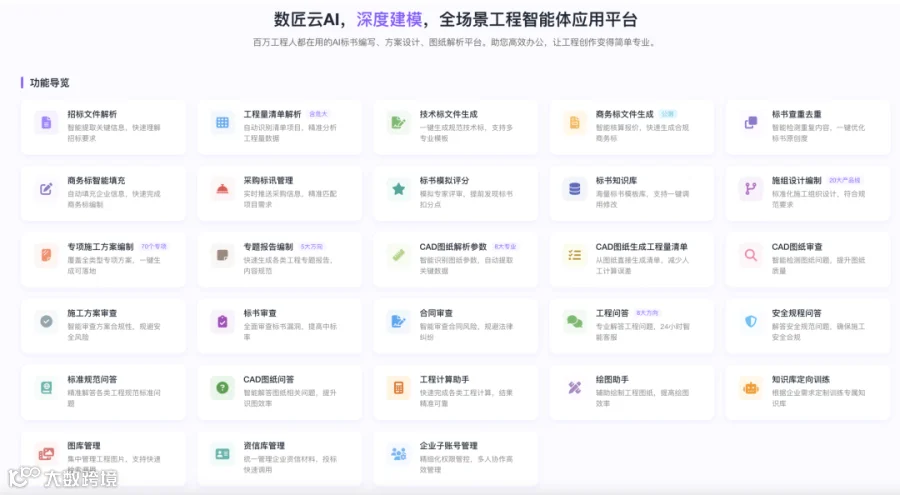Click the 标书审查 clipboard check icon
Viewport: 900px width, 495px height.
pos(222,322)
